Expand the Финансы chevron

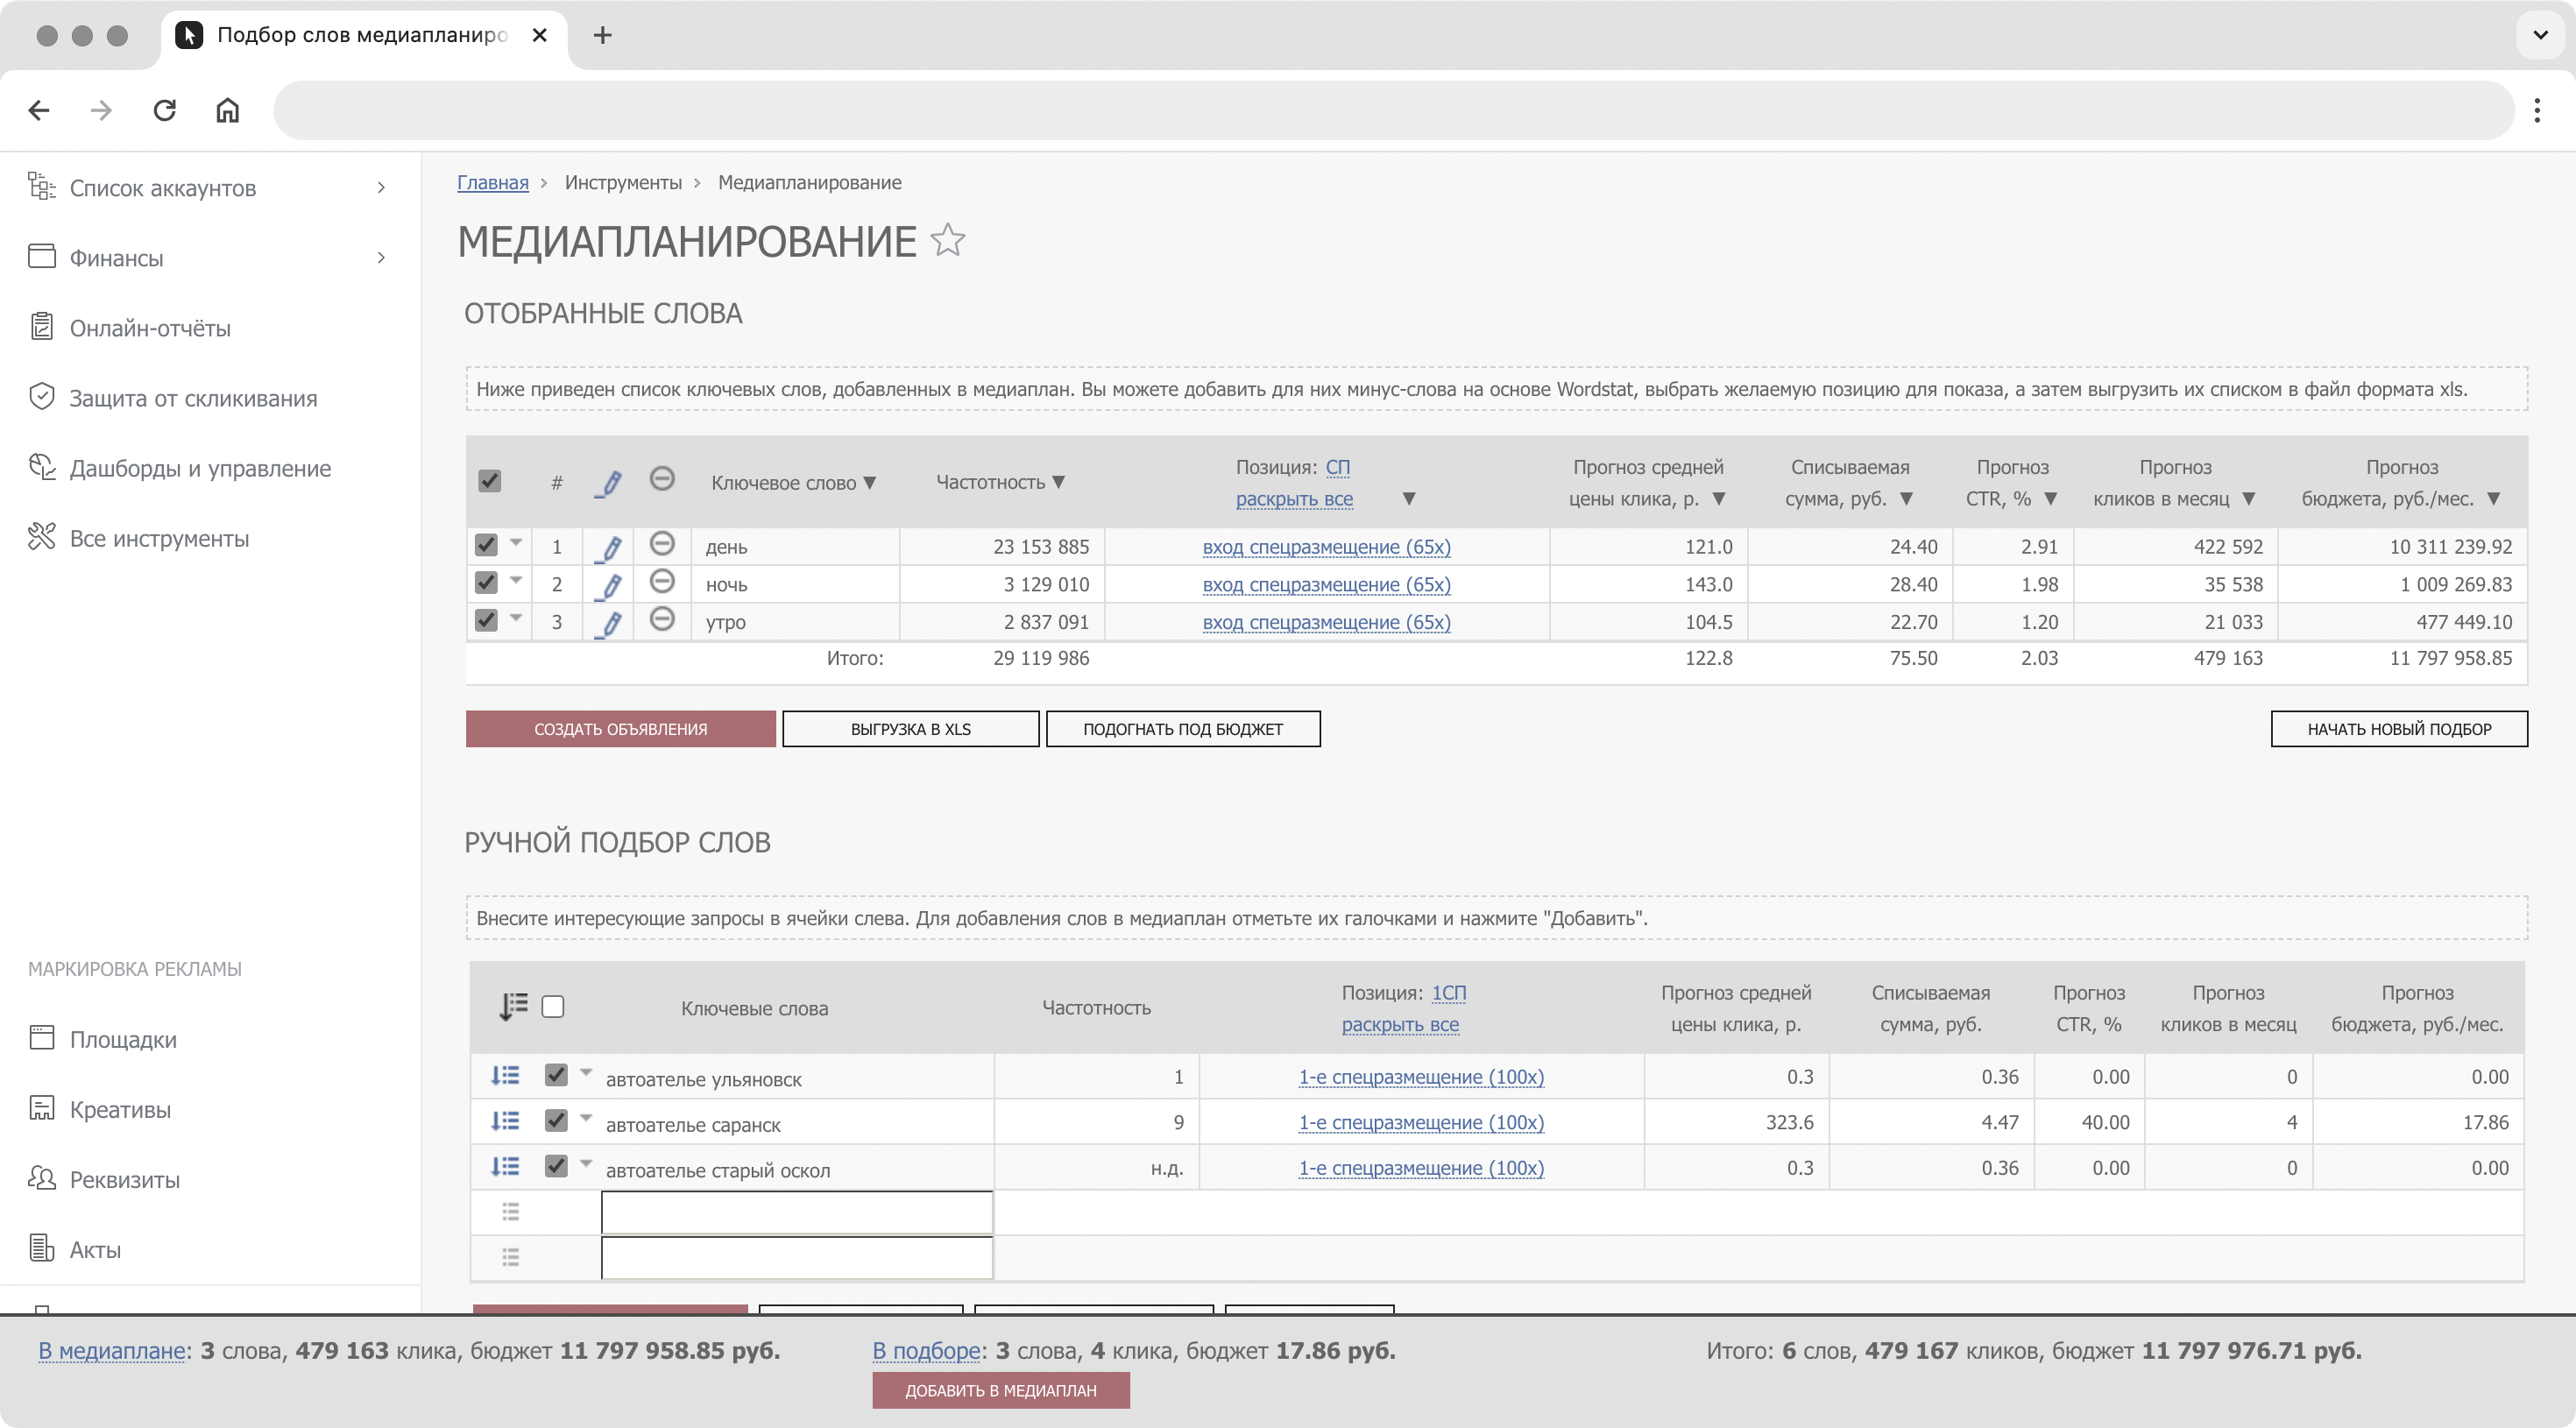[x=381, y=258]
